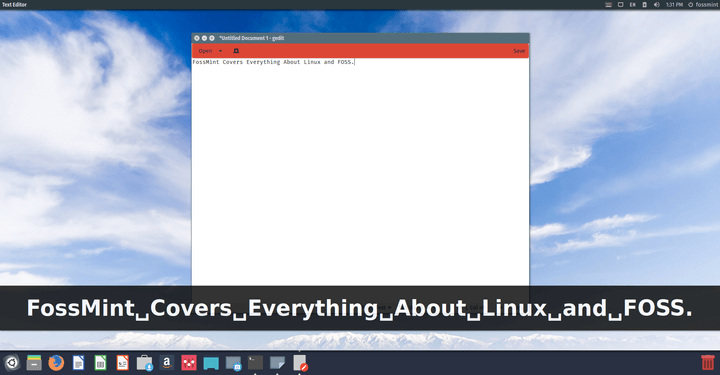Open the volume indicator in the top panel
This screenshot has height=375, width=720.
click(x=657, y=5)
